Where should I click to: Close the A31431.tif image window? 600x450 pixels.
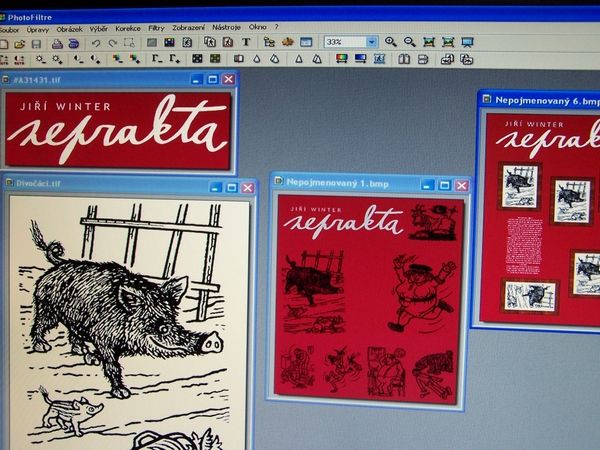point(228,79)
